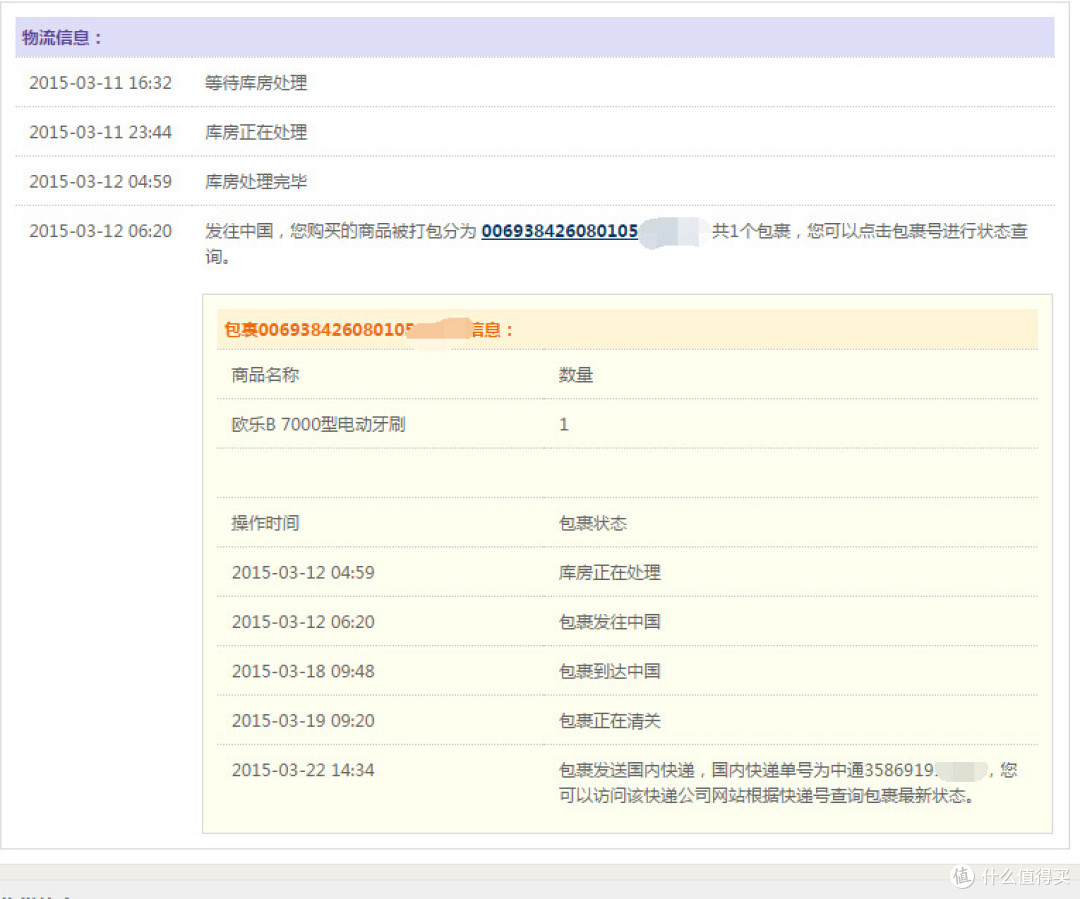The width and height of the screenshot is (1080, 899).
Task: Open package number link 006938426080105
Action: point(559,231)
